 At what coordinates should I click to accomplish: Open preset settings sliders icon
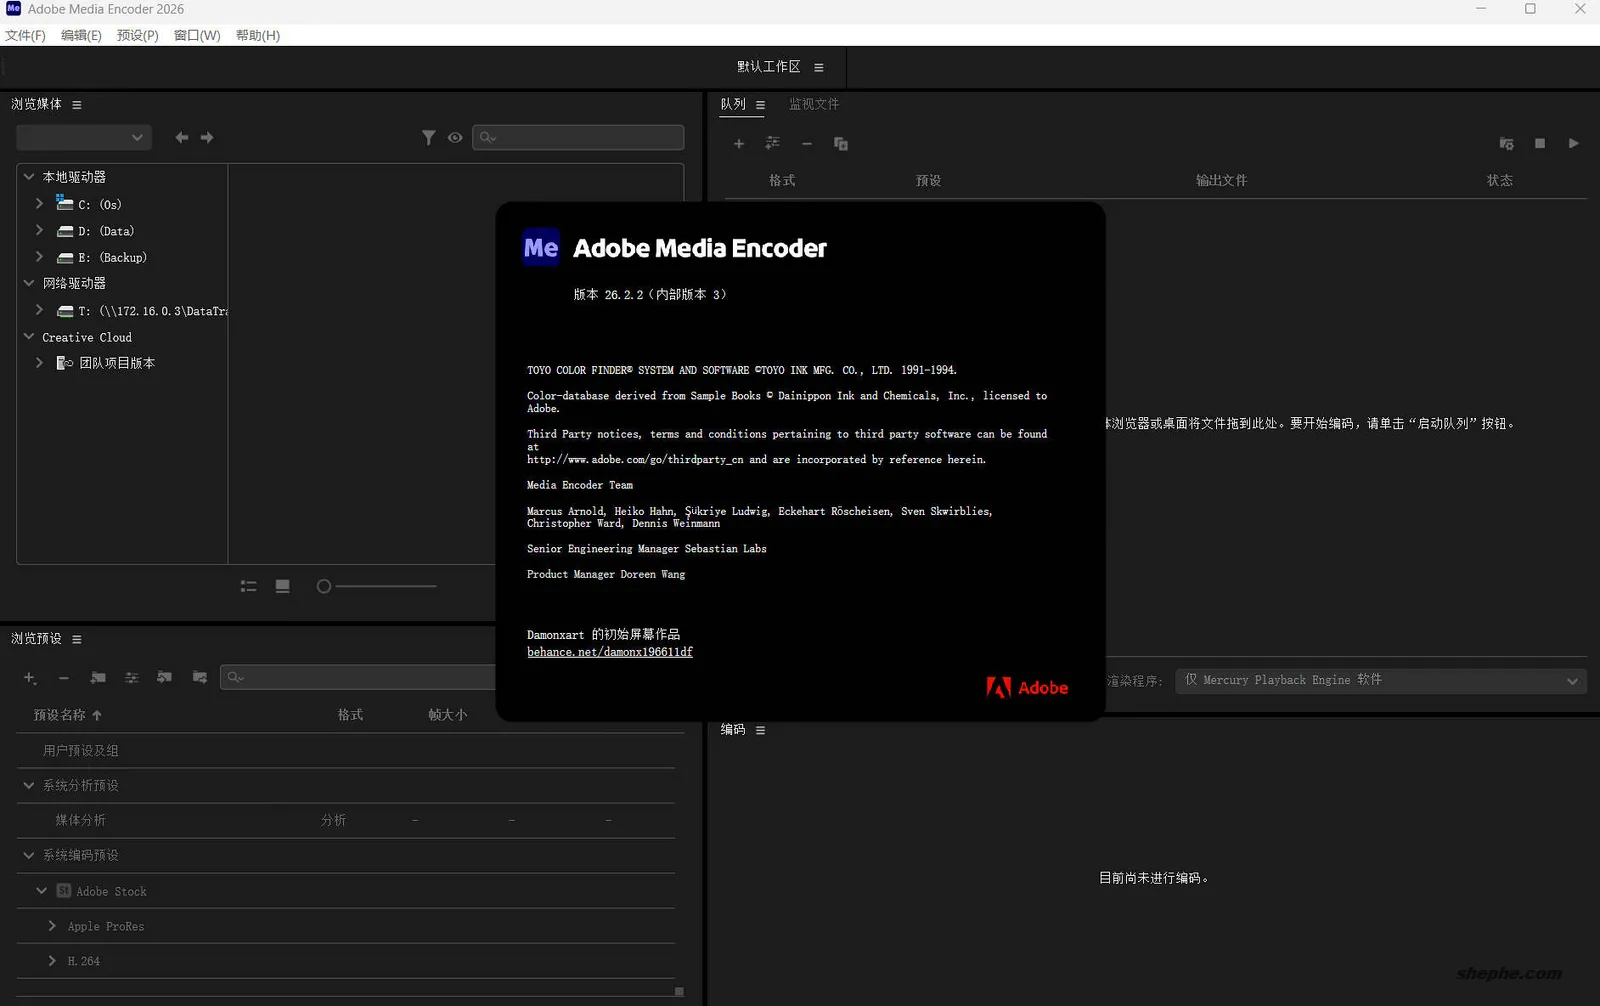coord(131,678)
